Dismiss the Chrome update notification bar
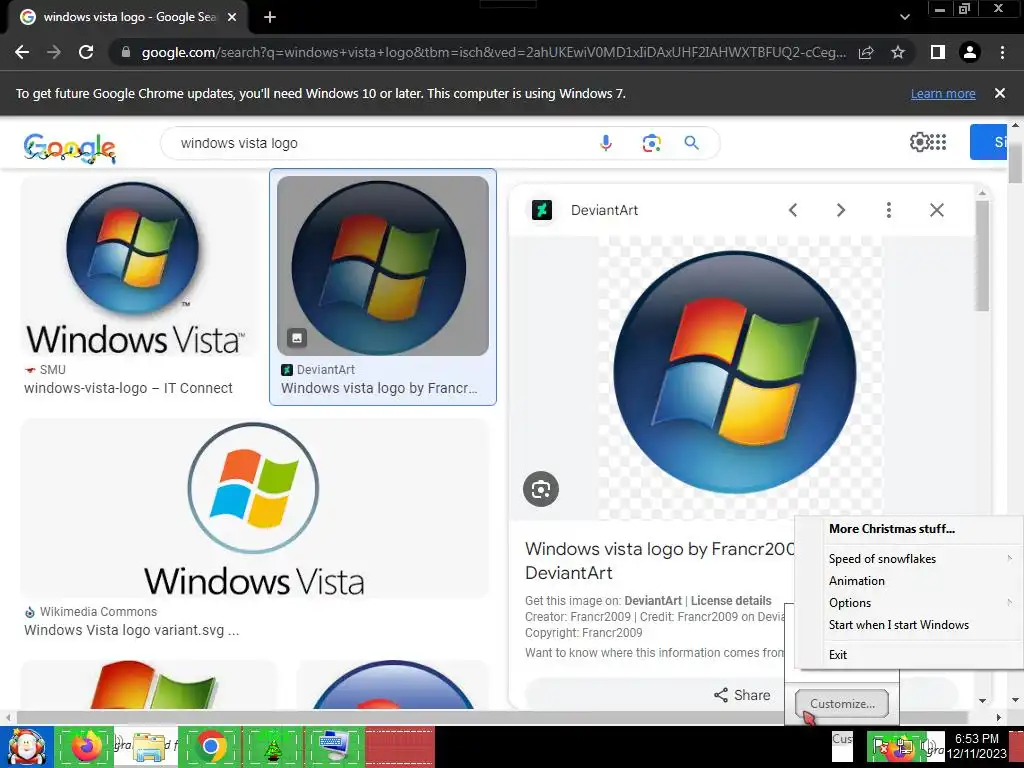 (999, 93)
